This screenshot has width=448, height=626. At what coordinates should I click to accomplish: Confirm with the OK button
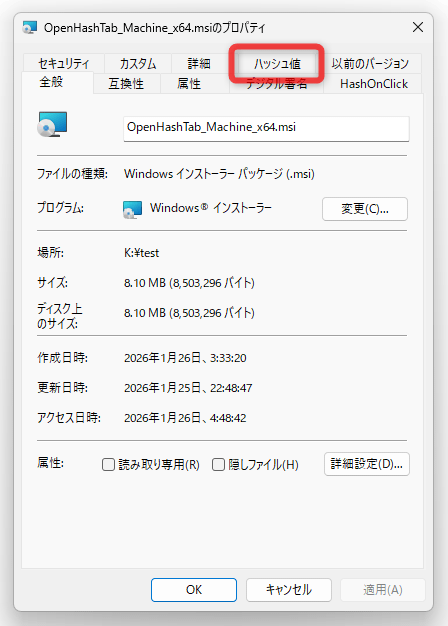[x=194, y=590]
